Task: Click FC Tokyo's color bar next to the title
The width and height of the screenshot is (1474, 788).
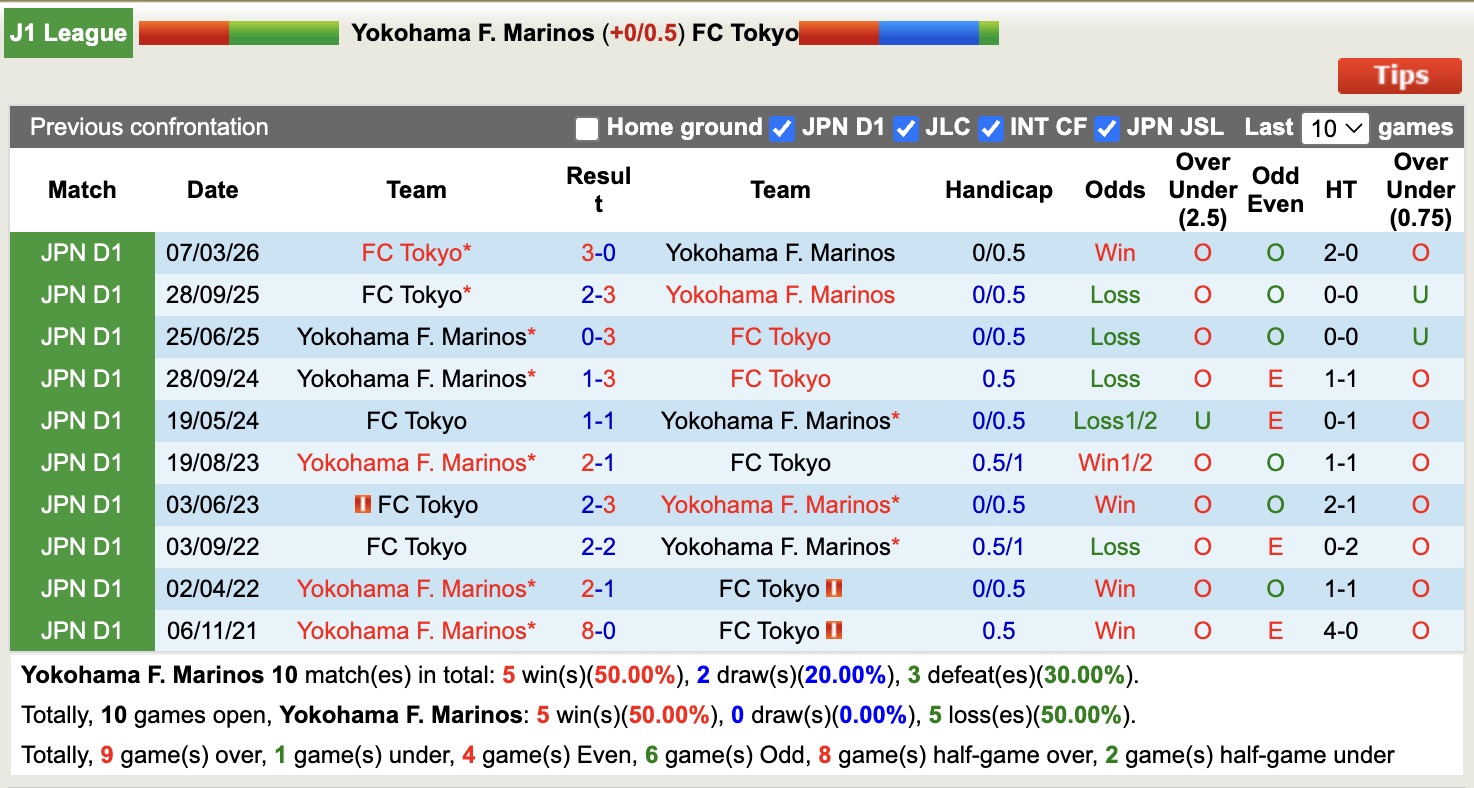Action: [x=897, y=32]
